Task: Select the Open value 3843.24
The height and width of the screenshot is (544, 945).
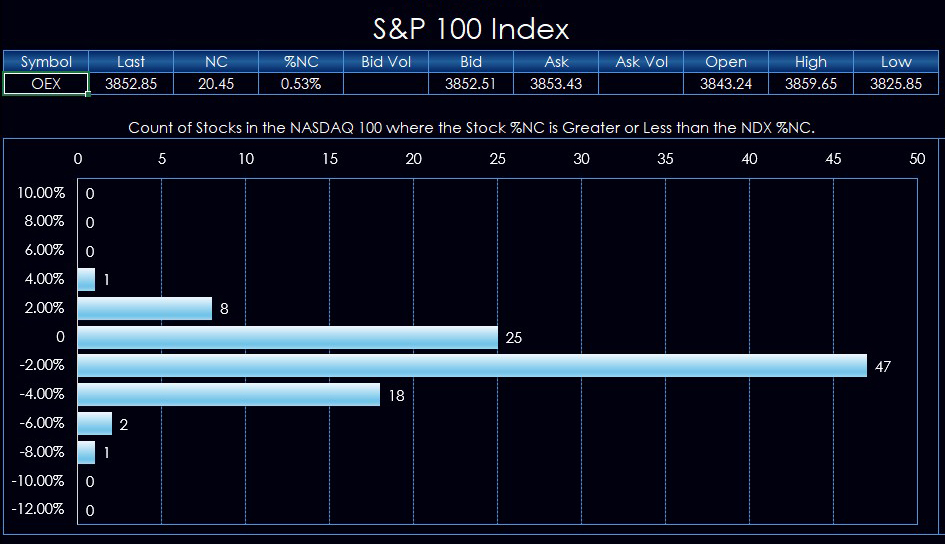Action: (726, 84)
